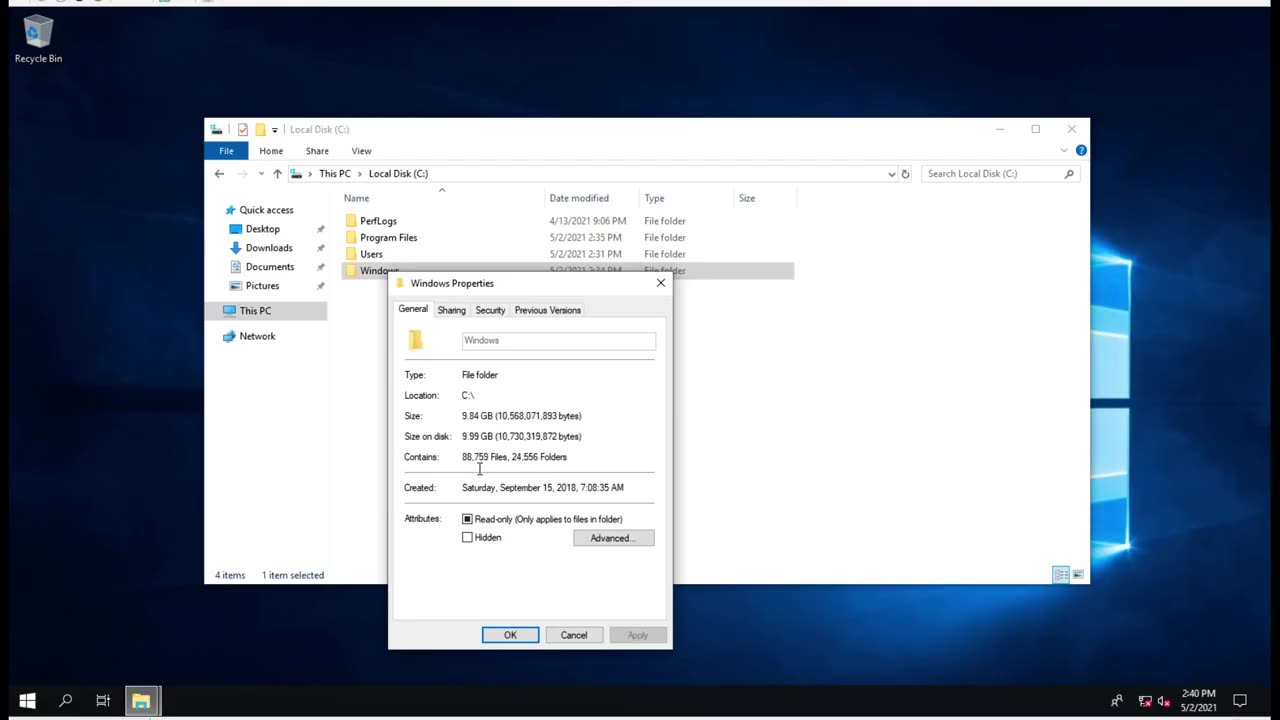1280x720 pixels.
Task: Click Desktop in Quick access
Action: 262,229
